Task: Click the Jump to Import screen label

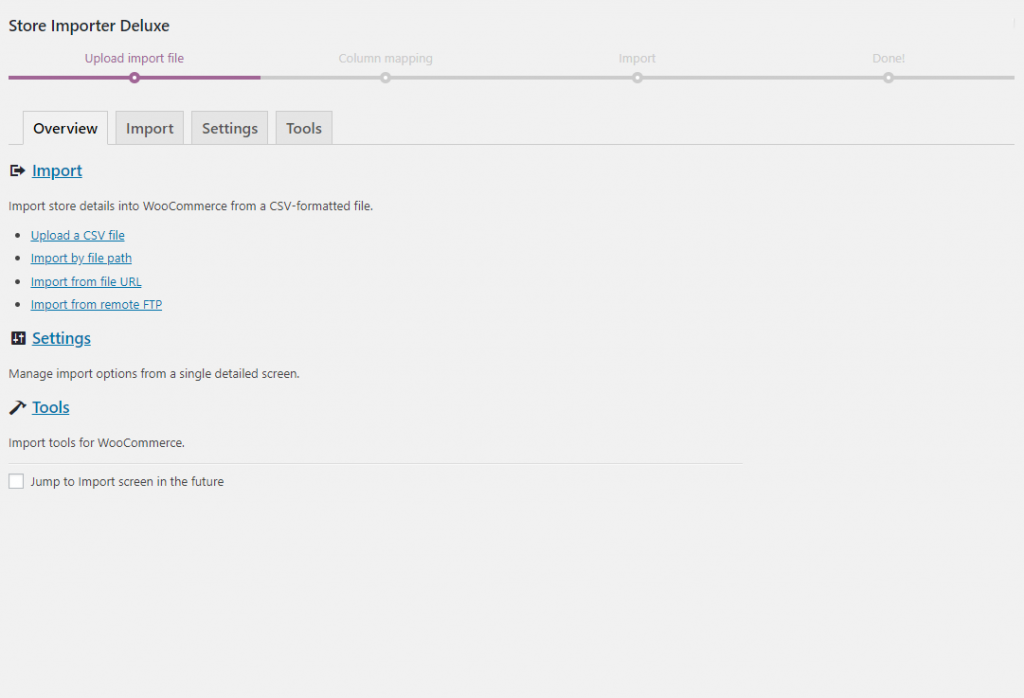Action: [x=127, y=481]
